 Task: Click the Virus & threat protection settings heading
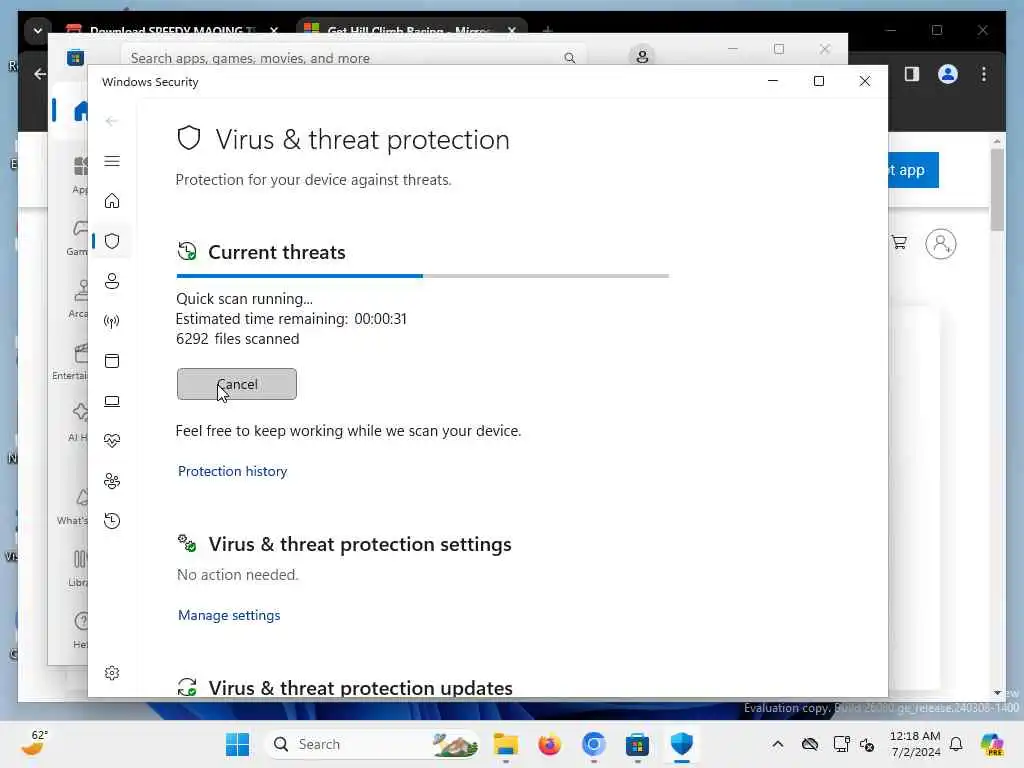[x=360, y=544]
